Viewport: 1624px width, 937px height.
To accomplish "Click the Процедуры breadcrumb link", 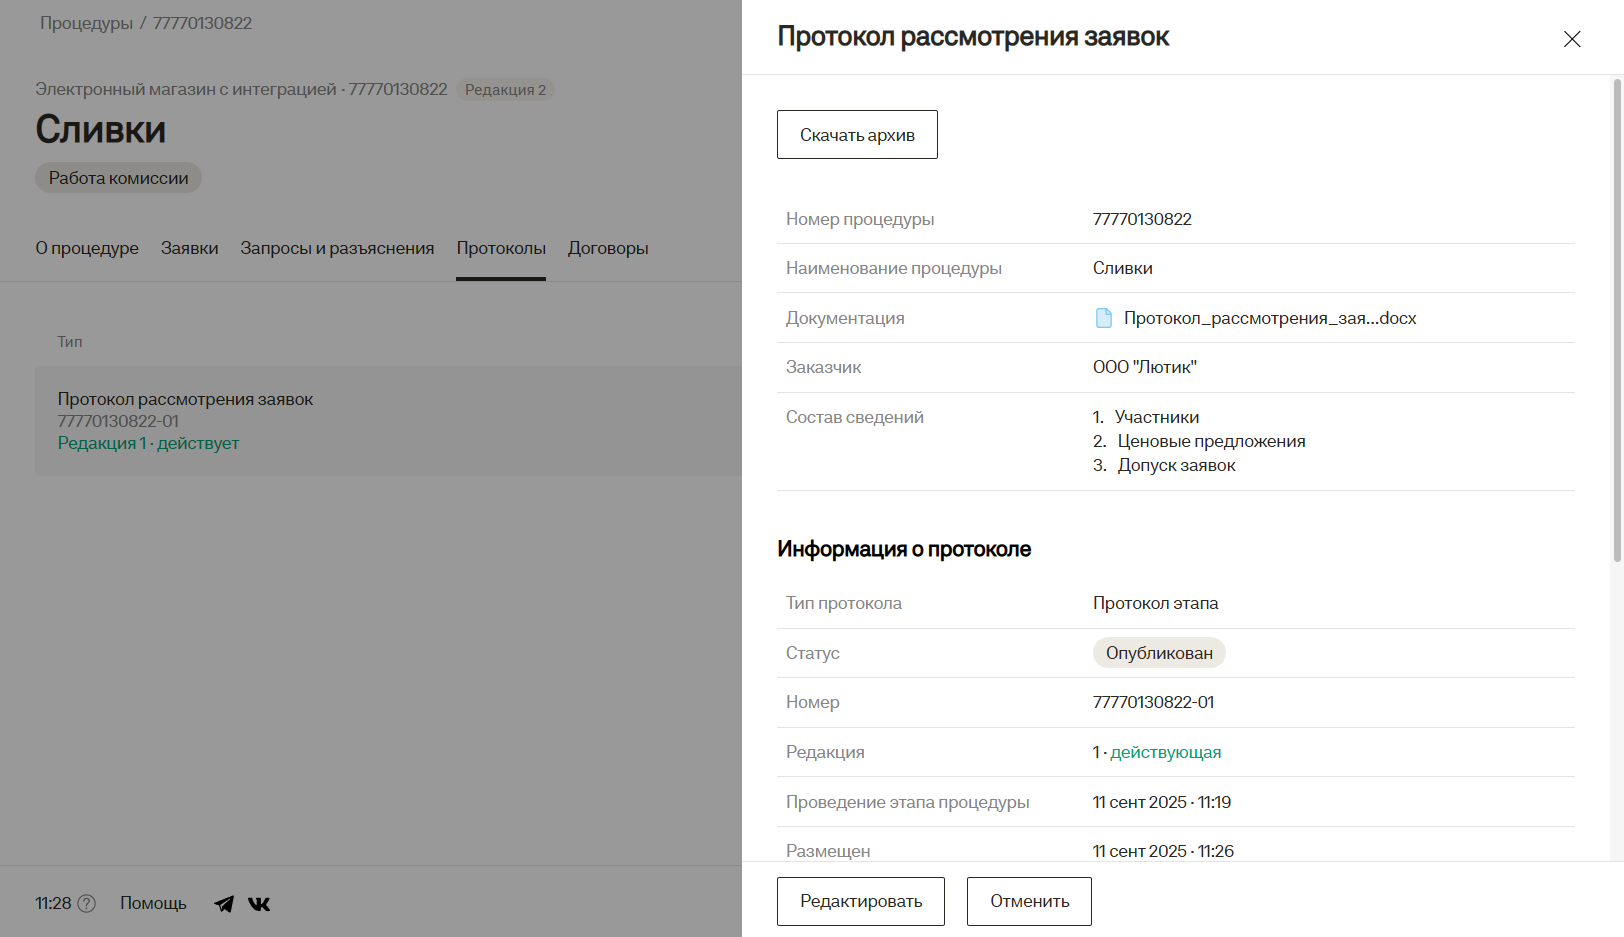I will pyautogui.click(x=86, y=23).
